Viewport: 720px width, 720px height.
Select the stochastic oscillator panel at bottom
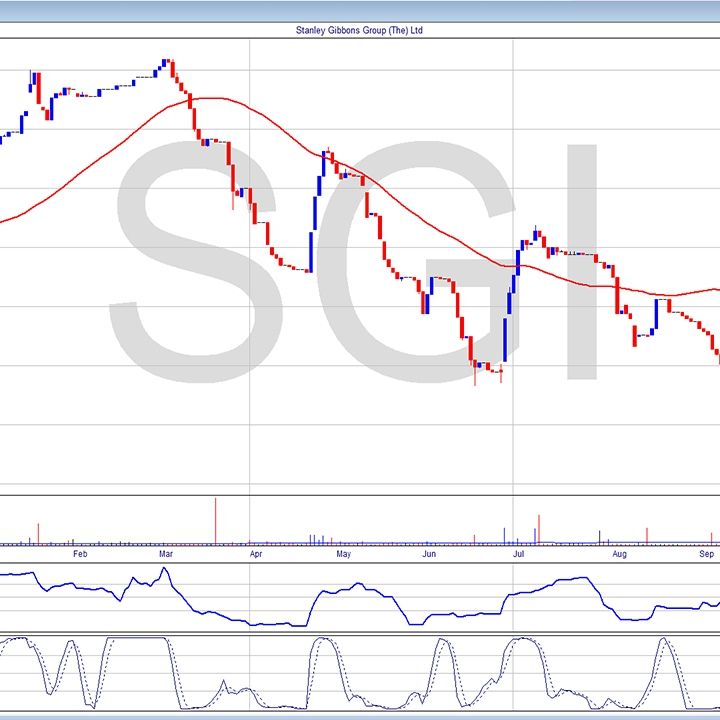tap(360, 675)
